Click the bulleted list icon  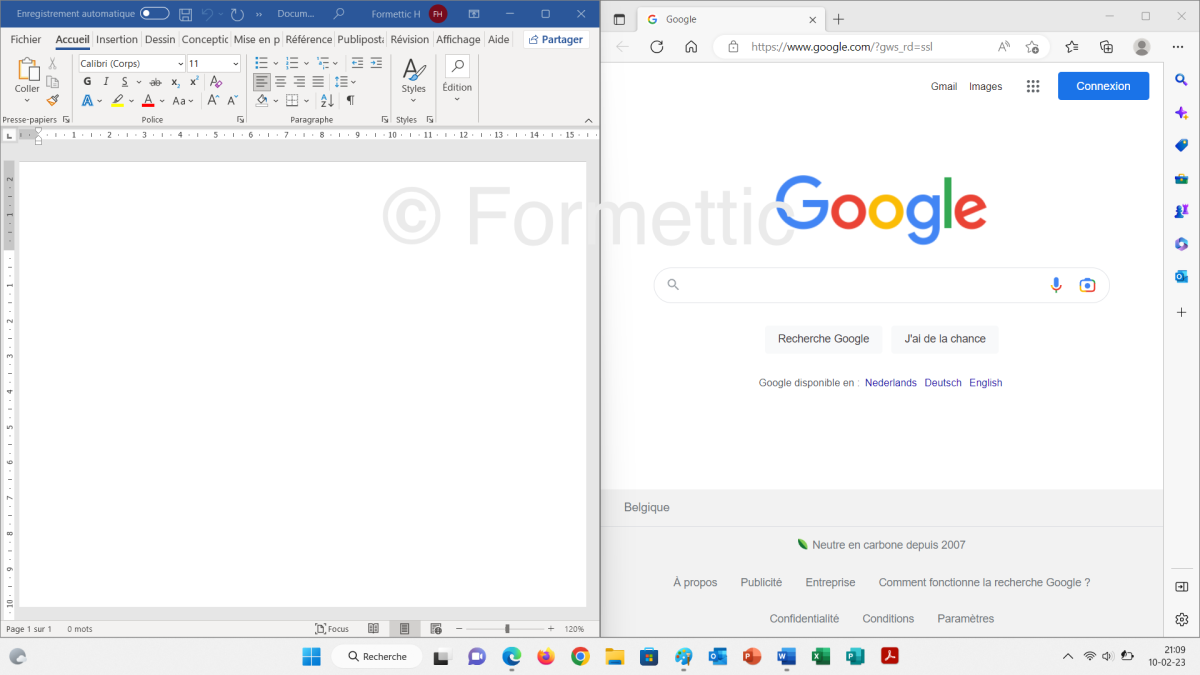(261, 63)
